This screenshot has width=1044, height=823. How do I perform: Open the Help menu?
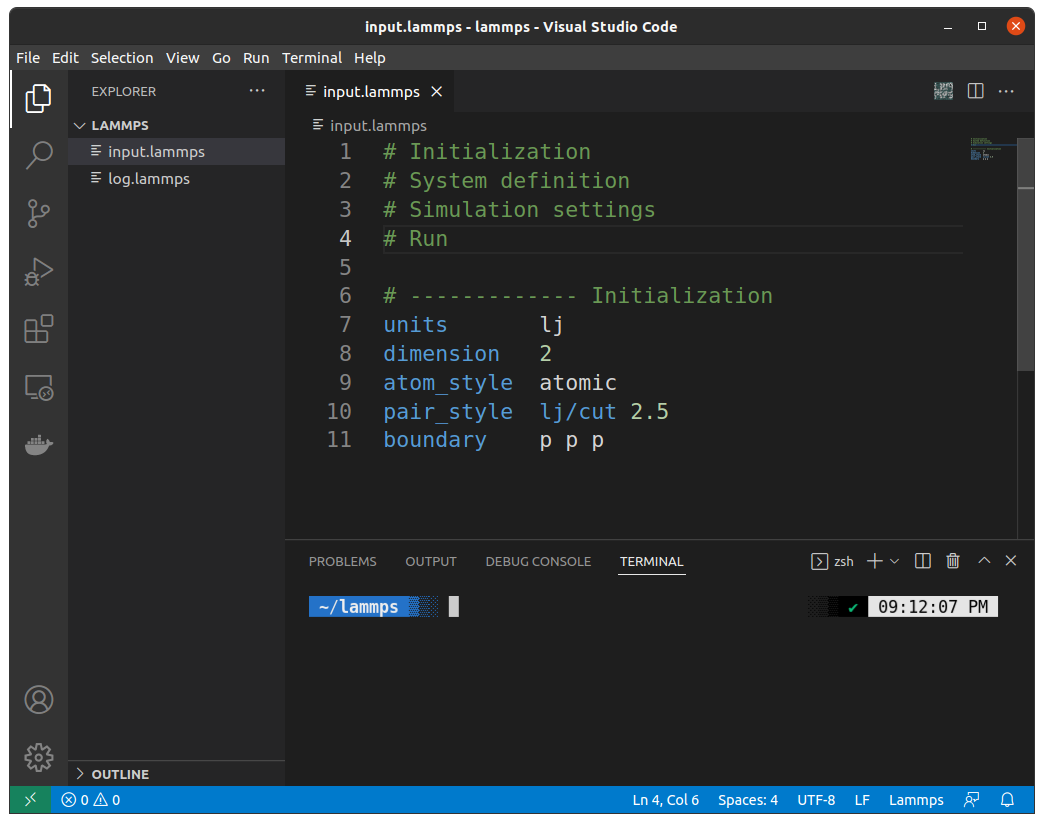coord(370,58)
